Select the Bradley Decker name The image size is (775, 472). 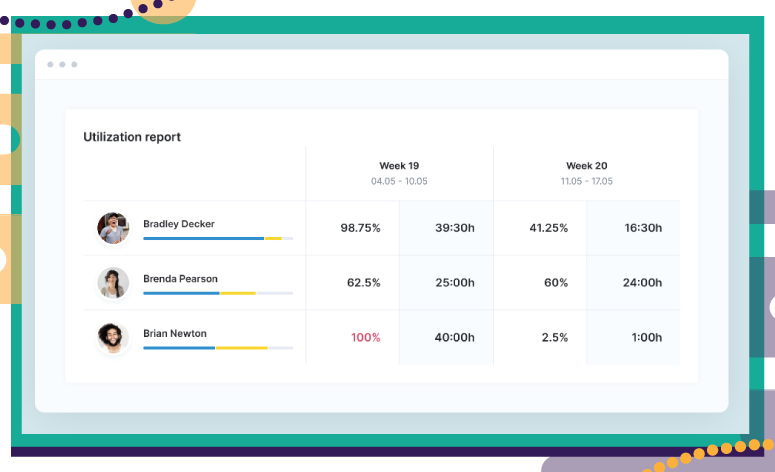[179, 224]
